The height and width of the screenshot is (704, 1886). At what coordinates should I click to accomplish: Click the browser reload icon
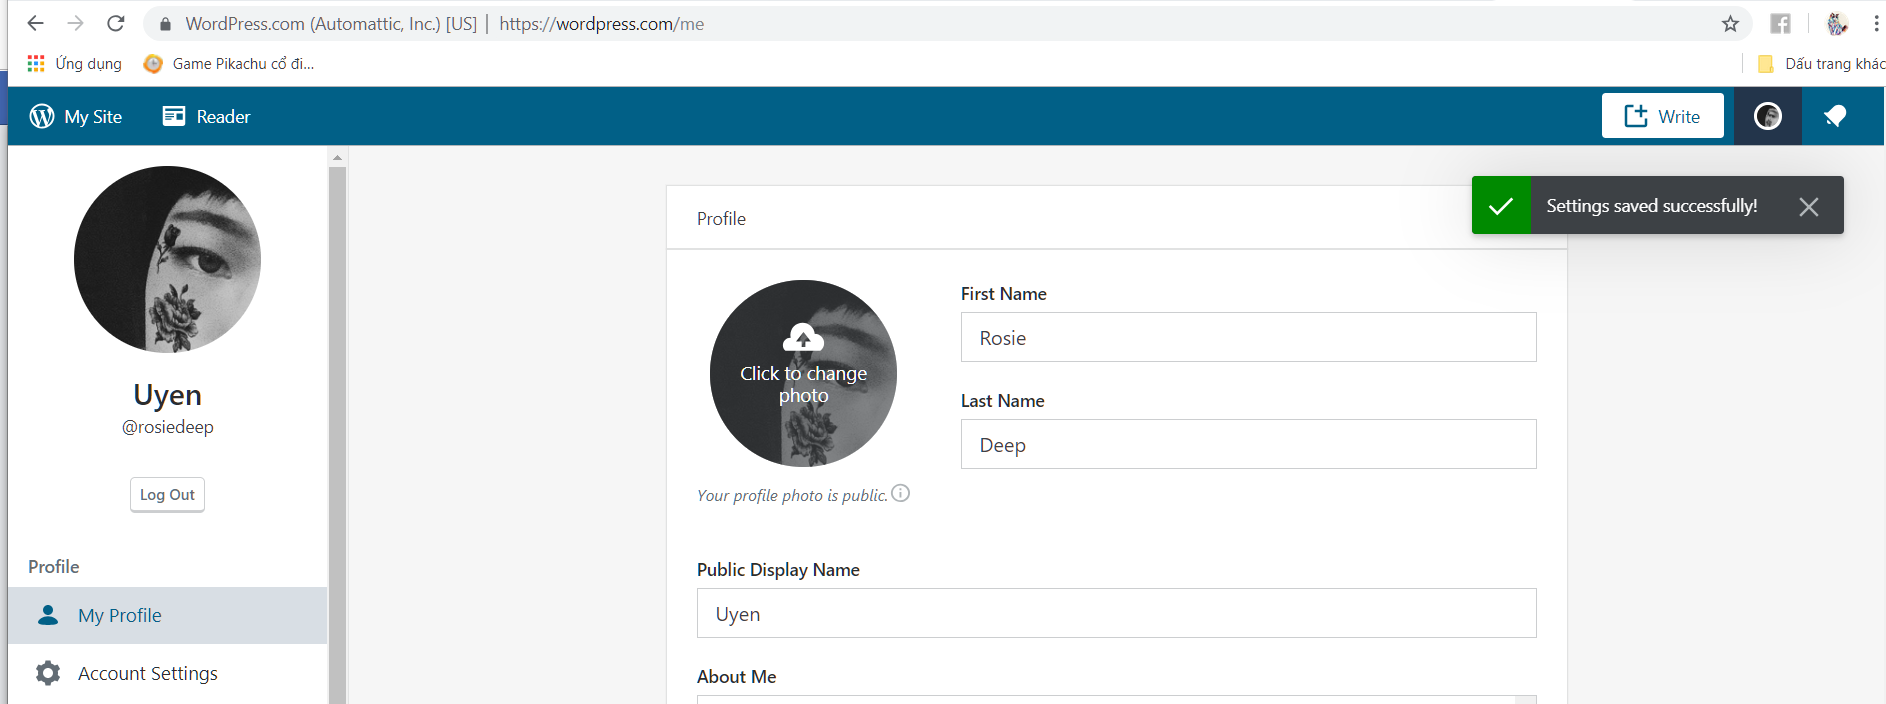pos(116,24)
